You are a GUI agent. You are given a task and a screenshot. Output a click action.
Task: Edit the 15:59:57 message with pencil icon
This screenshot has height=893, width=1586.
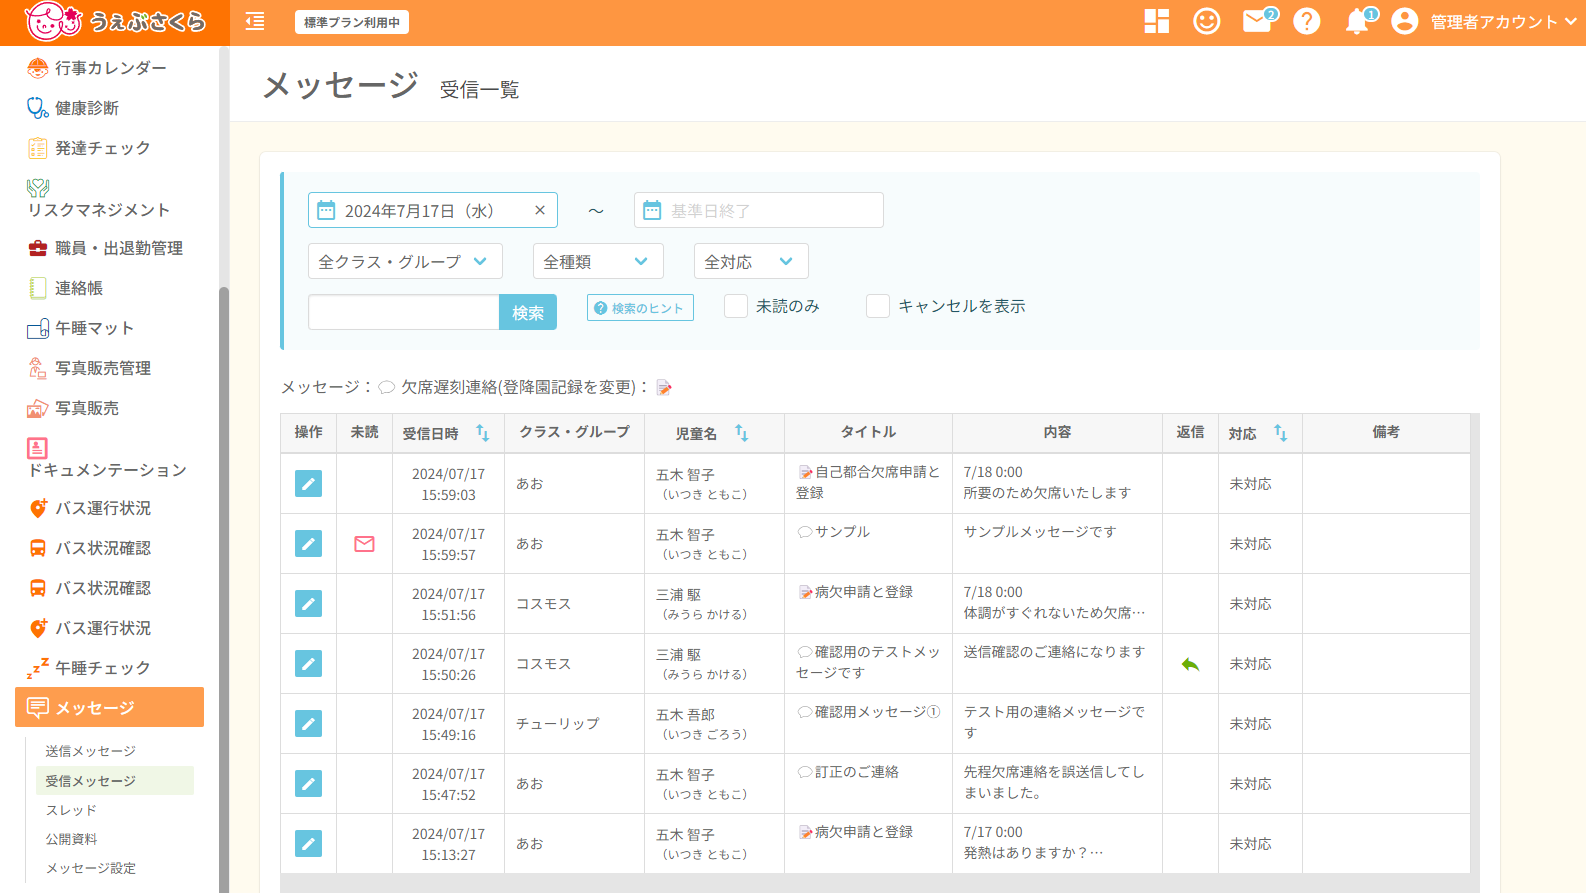click(x=308, y=543)
